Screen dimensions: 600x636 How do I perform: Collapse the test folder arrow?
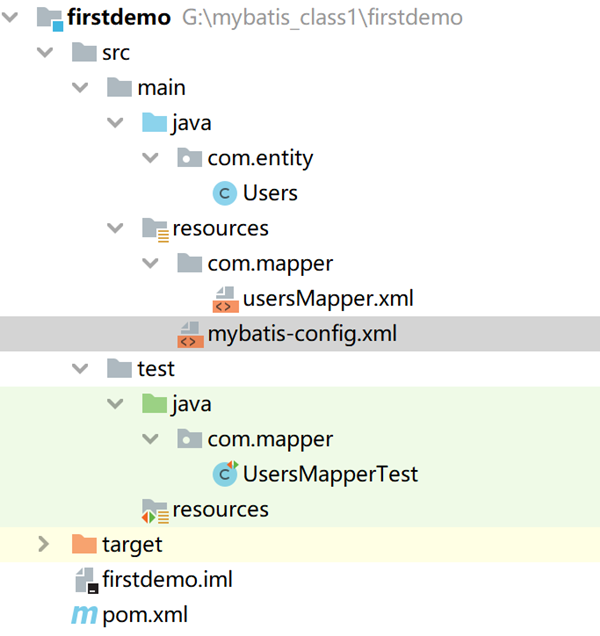coord(79,369)
